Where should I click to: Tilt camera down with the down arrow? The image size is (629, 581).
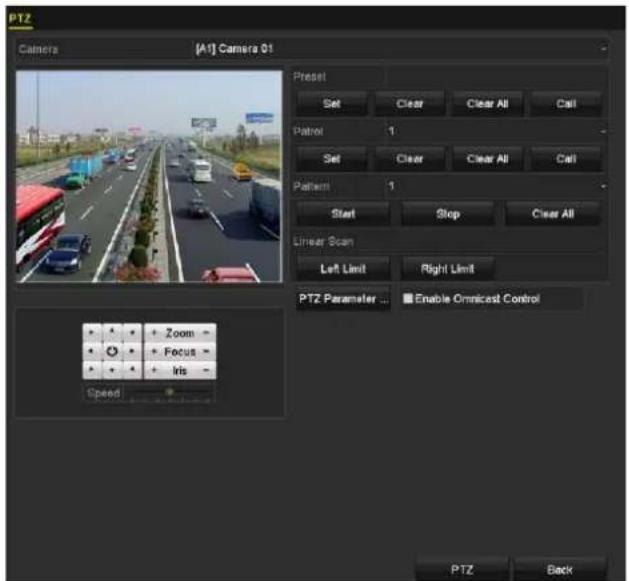(112, 370)
